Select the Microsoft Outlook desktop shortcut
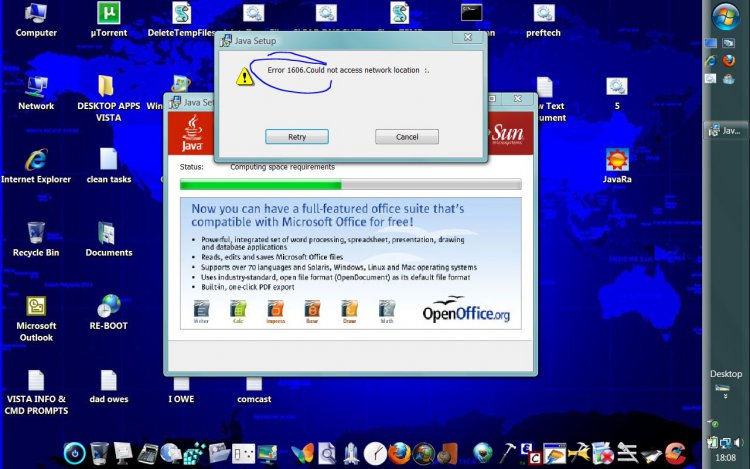Screen dimensions: 750x469 click(36, 319)
